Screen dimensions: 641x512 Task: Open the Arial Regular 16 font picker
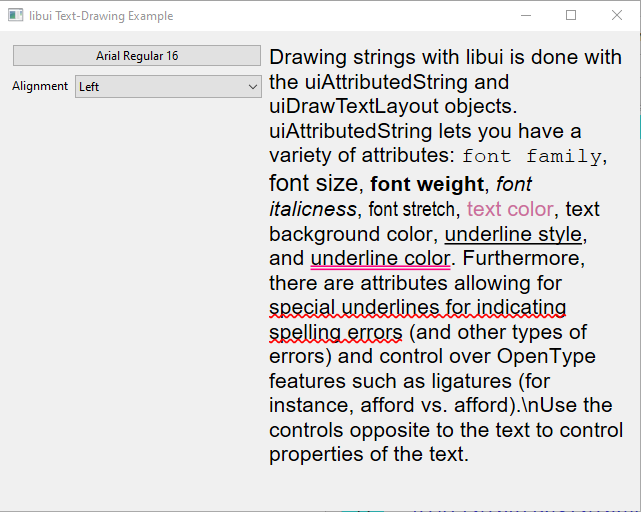coord(137,56)
